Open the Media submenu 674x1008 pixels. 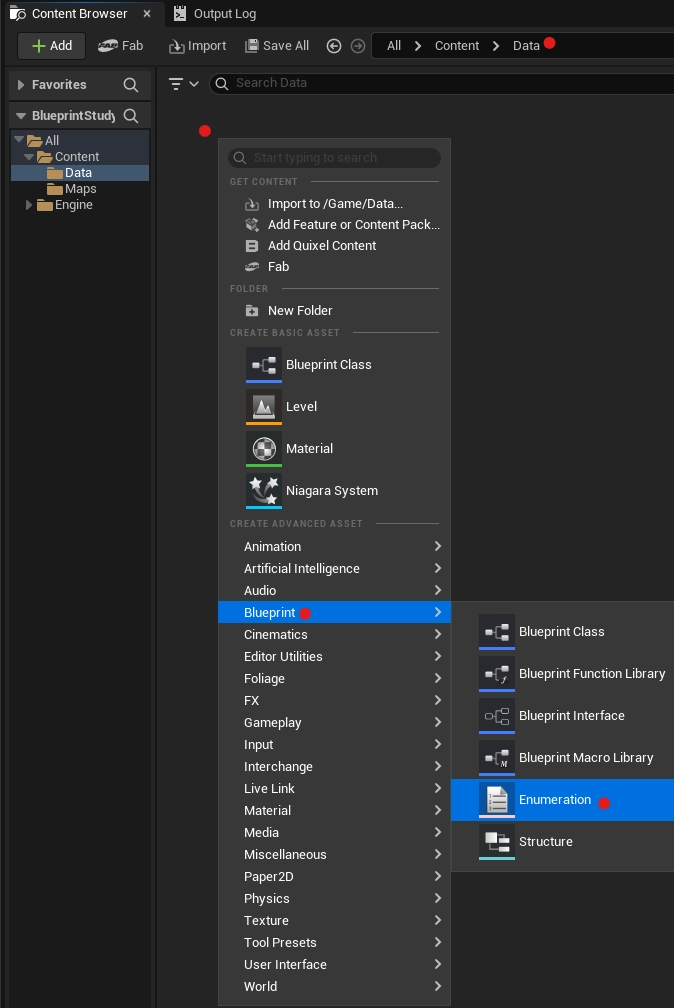[x=334, y=832]
